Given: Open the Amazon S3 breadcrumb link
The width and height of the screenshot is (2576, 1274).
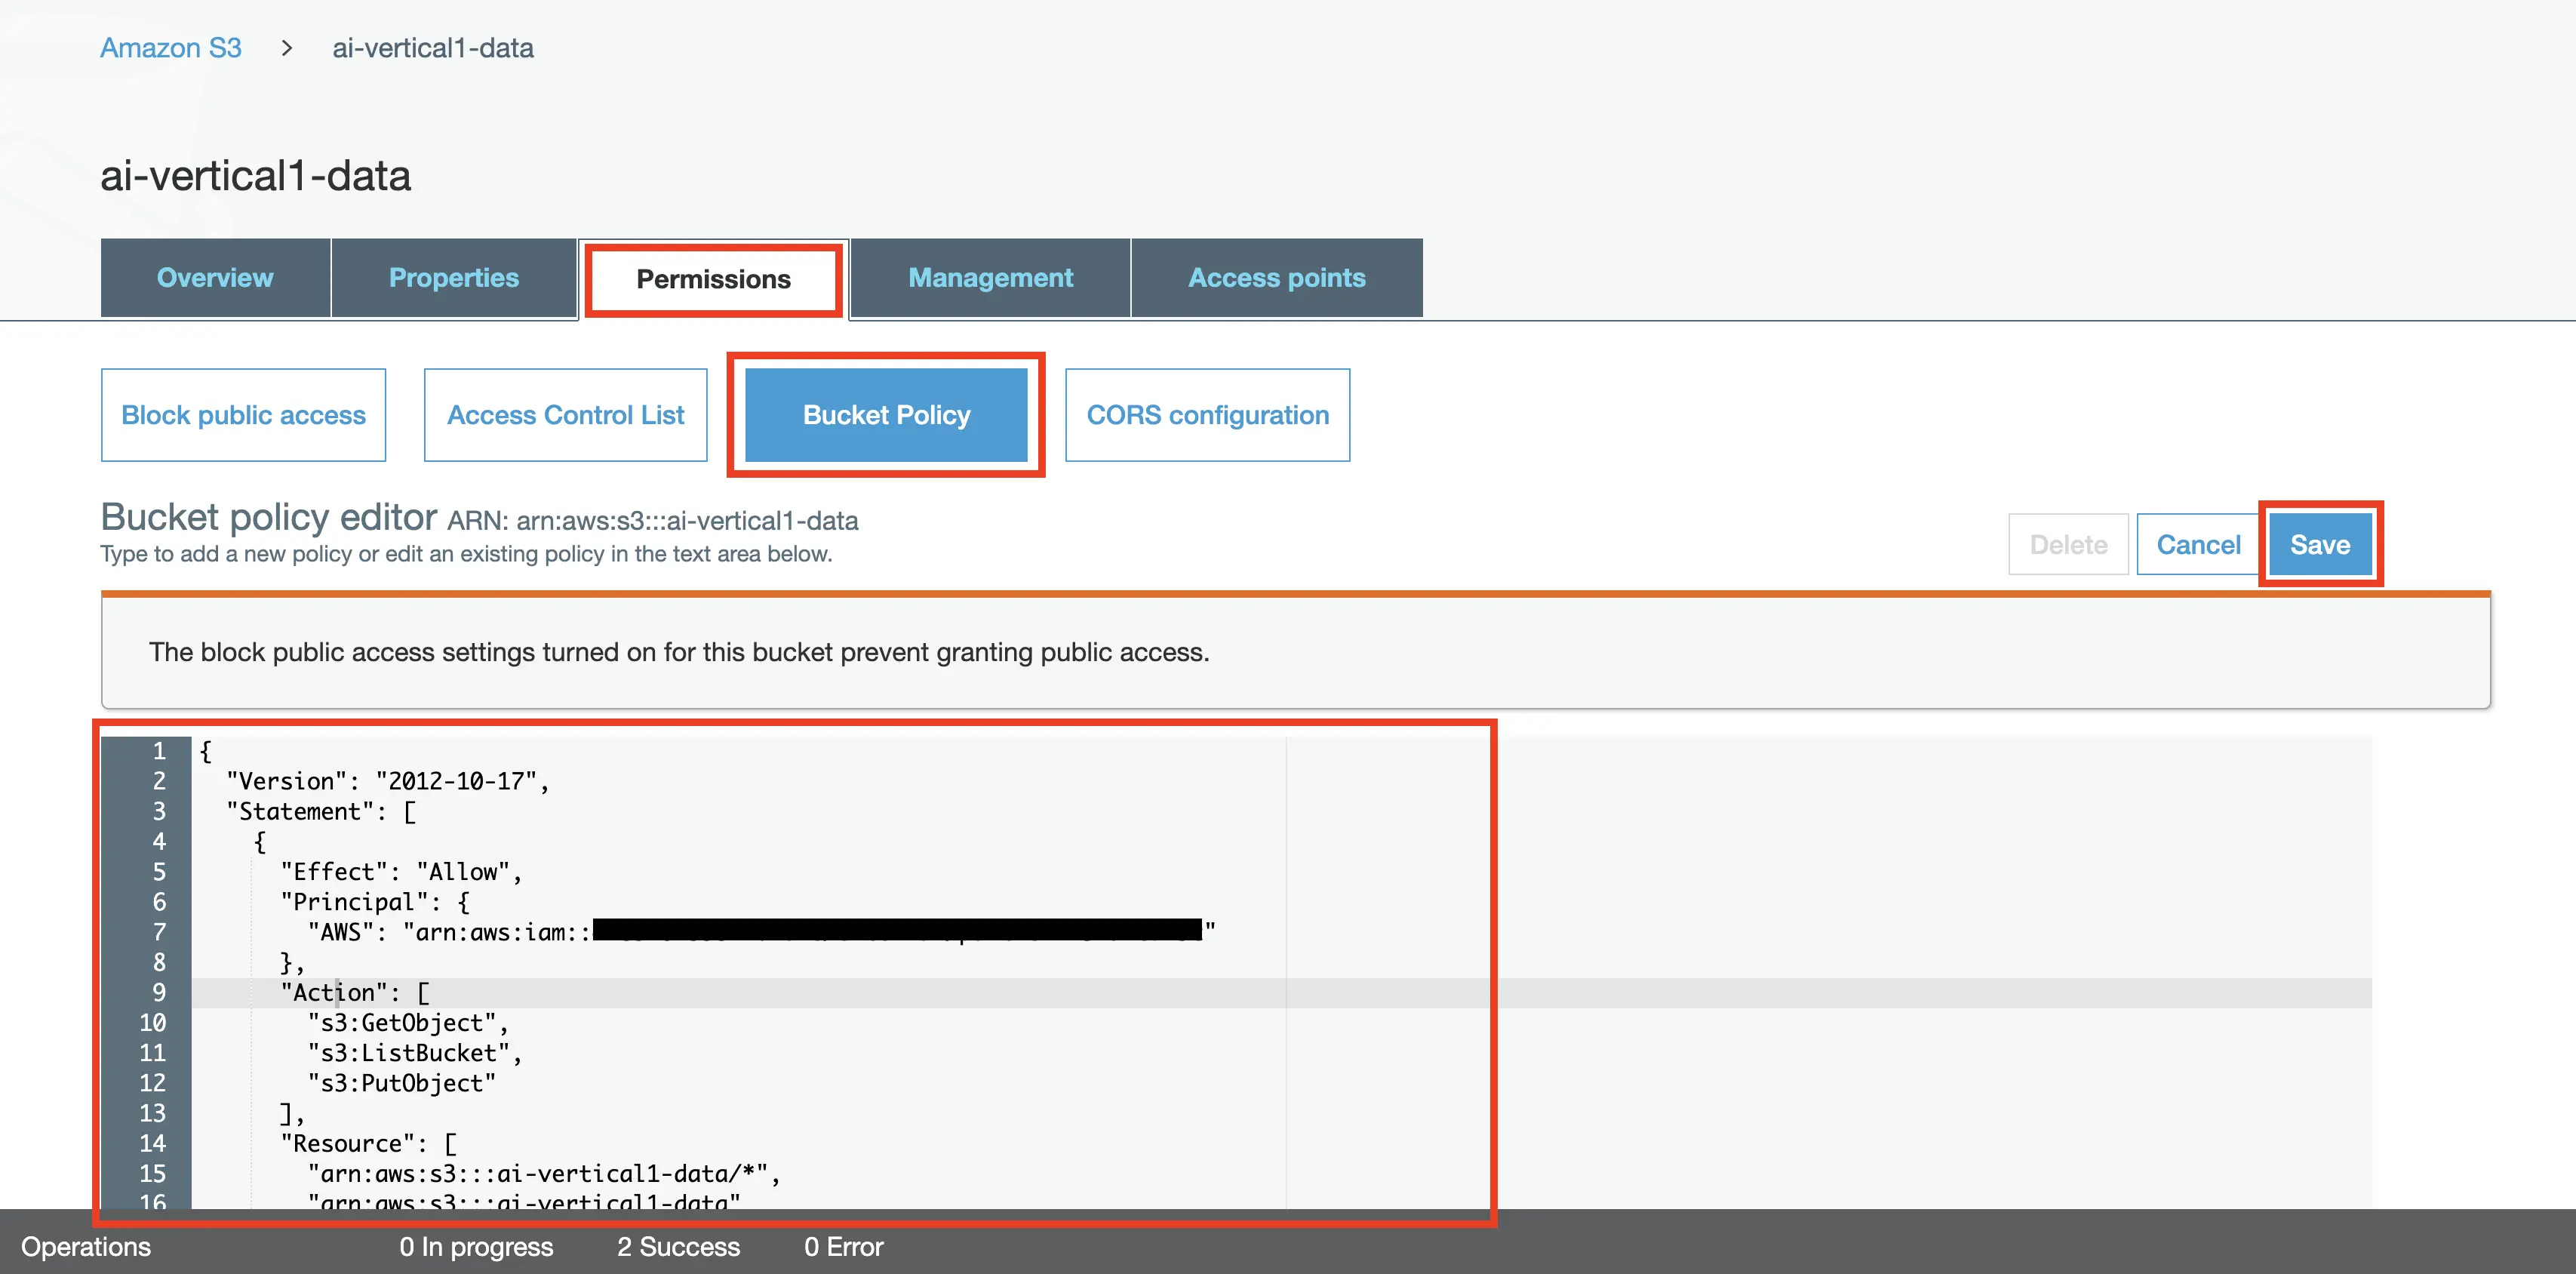Looking at the screenshot, I should pos(170,48).
